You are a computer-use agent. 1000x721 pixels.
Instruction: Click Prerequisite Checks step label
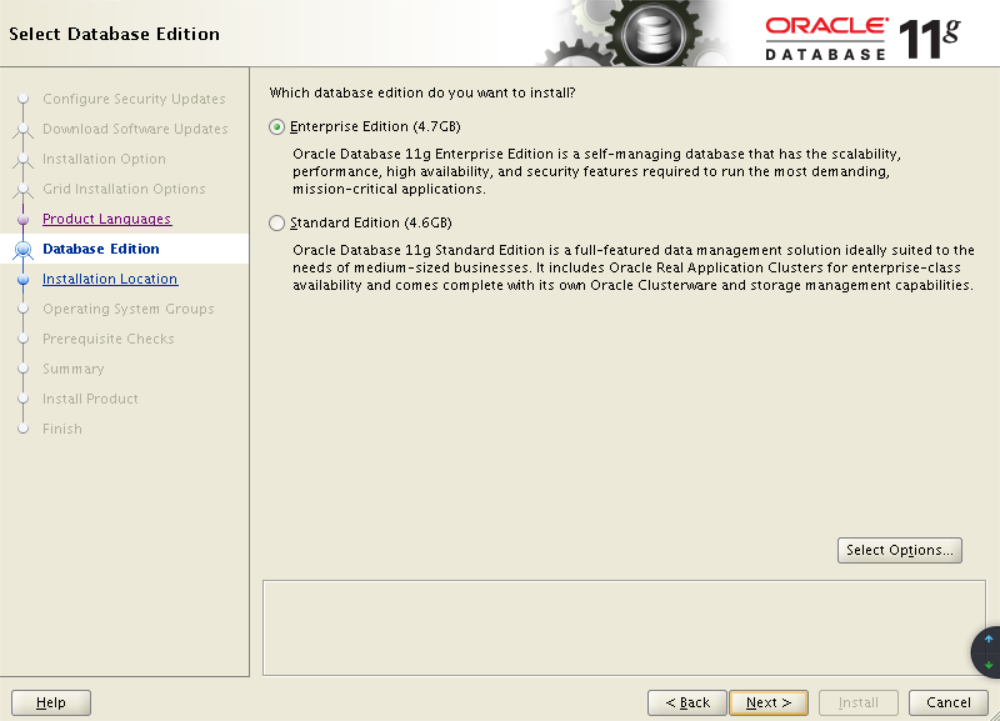pos(108,339)
